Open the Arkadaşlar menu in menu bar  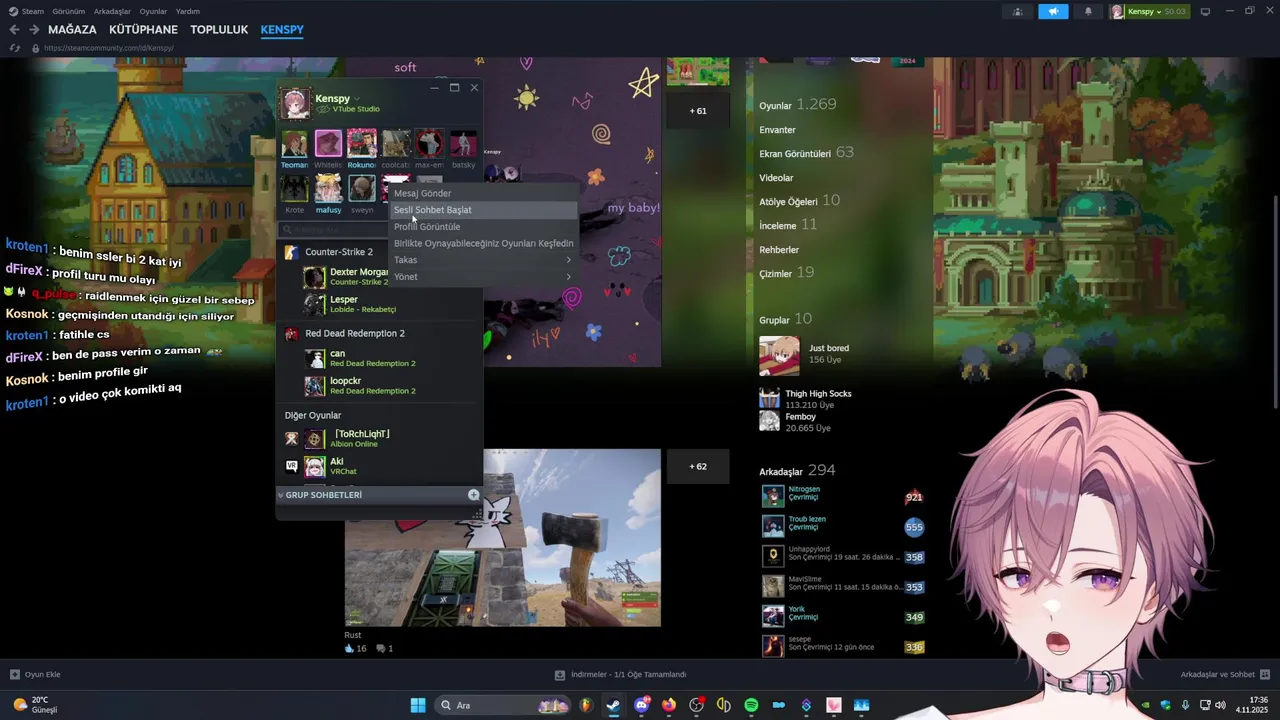point(112,12)
